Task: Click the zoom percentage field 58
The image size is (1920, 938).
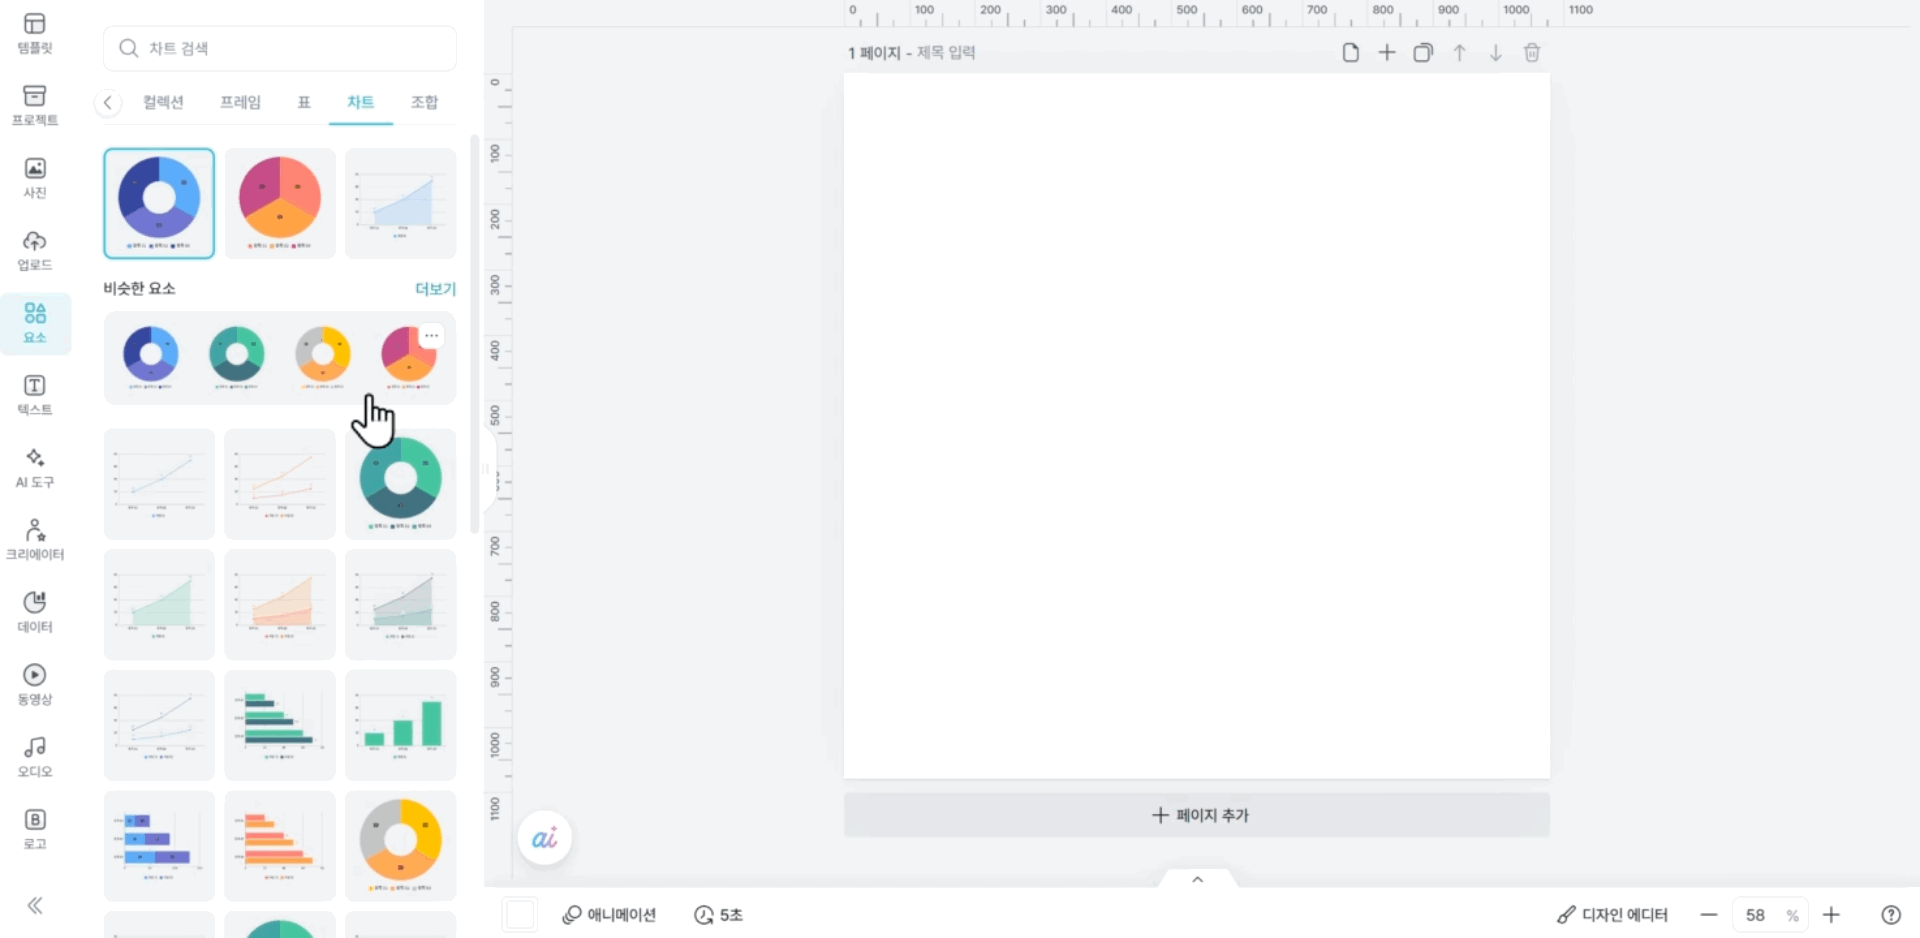Action: coord(1756,915)
